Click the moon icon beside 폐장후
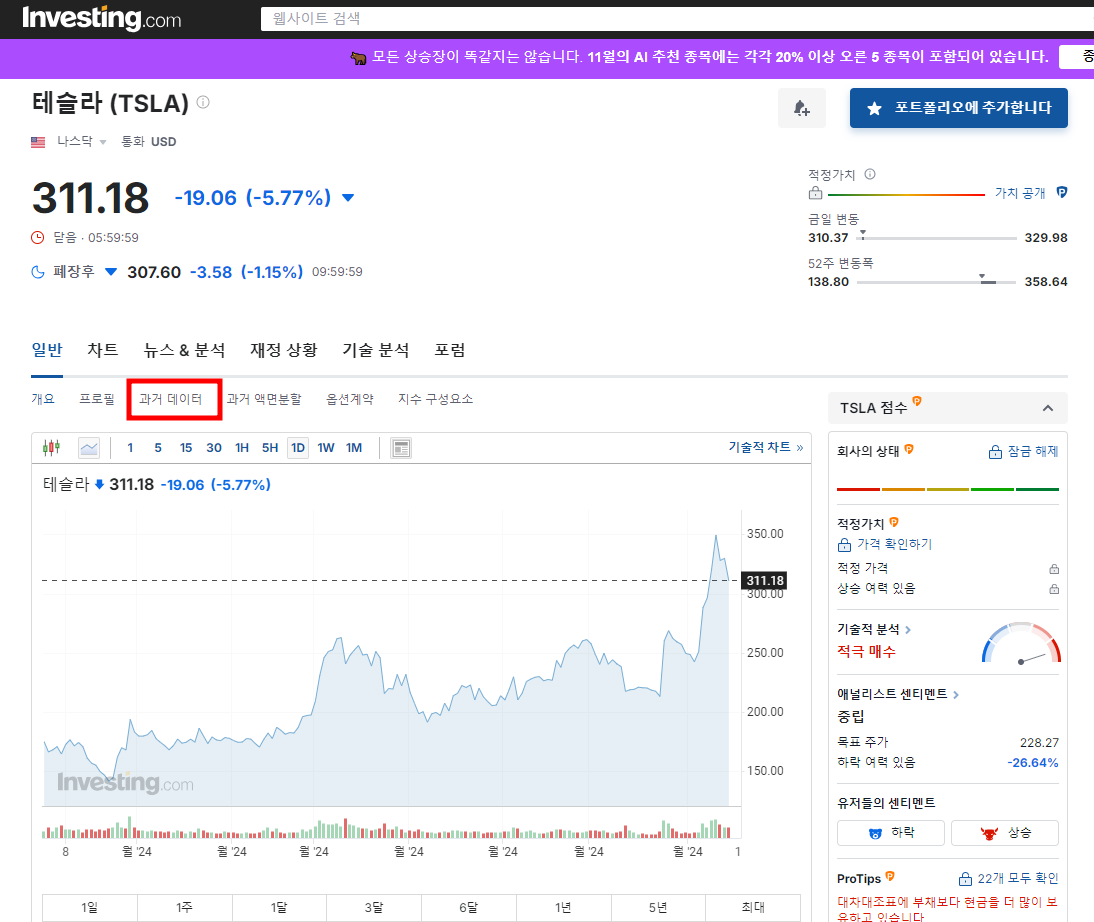 [x=38, y=272]
